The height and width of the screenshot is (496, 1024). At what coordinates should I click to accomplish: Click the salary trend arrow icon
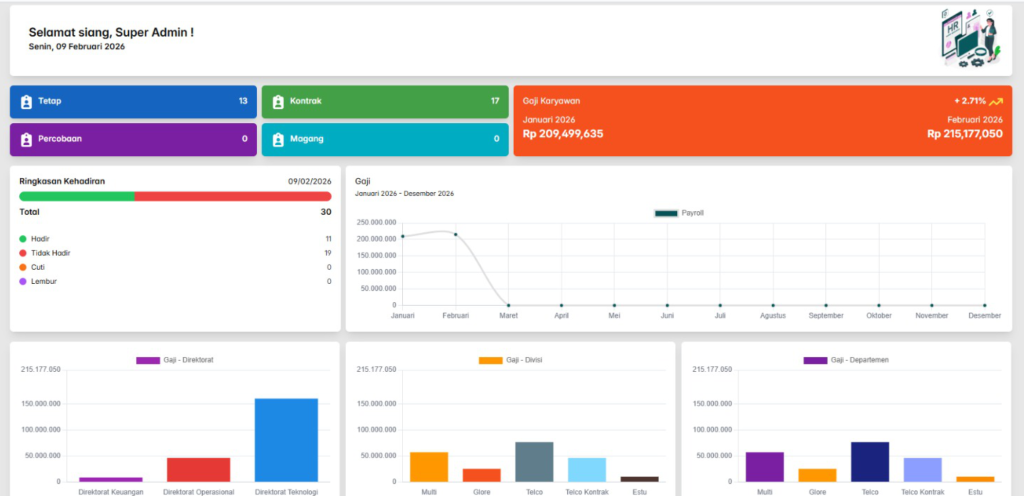[x=996, y=101]
